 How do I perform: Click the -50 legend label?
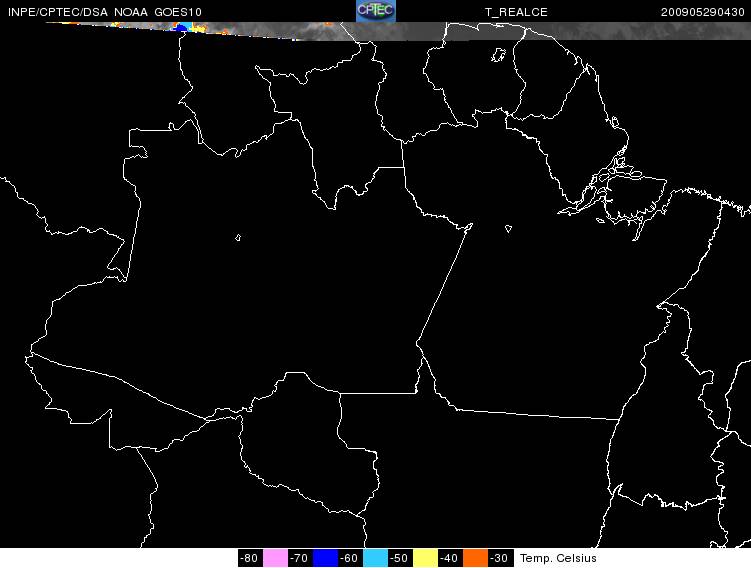[400, 558]
